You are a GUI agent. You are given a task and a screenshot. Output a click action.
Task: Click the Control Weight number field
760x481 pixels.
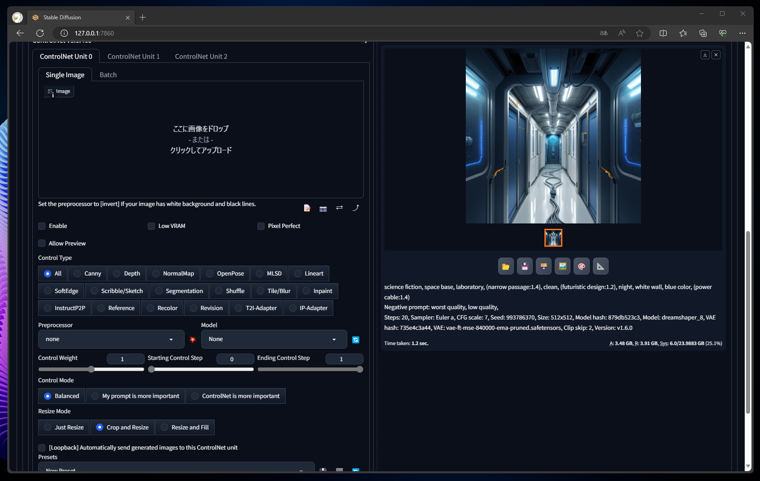[125, 359]
